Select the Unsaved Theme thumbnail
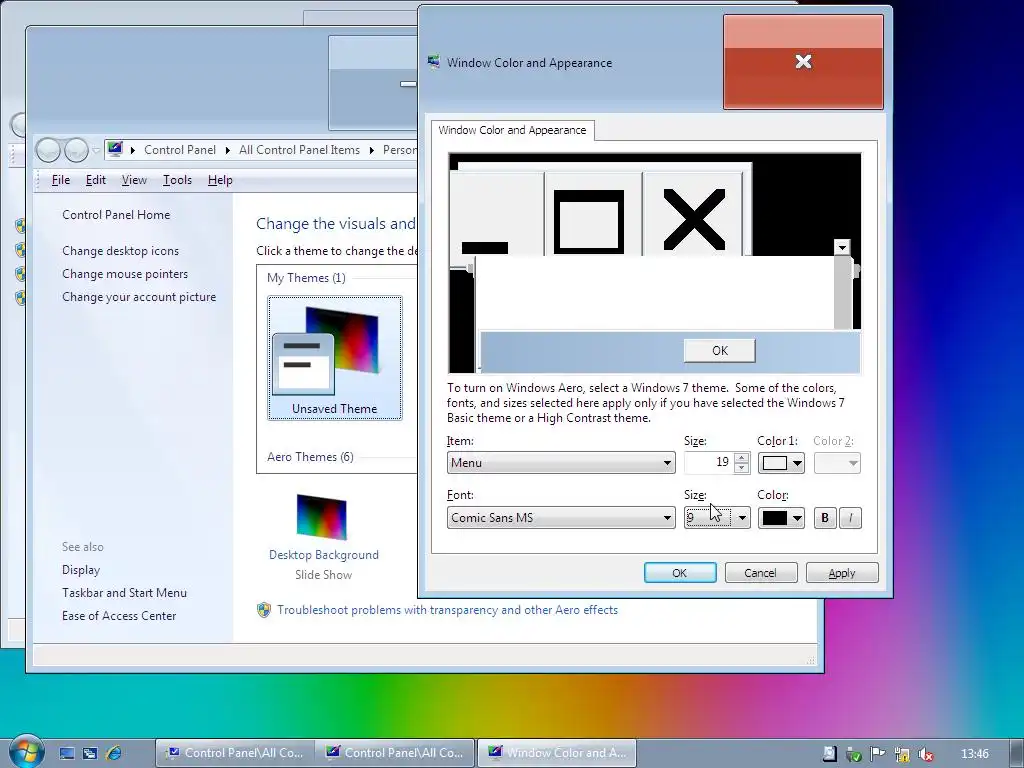1024x768 pixels. pos(334,358)
